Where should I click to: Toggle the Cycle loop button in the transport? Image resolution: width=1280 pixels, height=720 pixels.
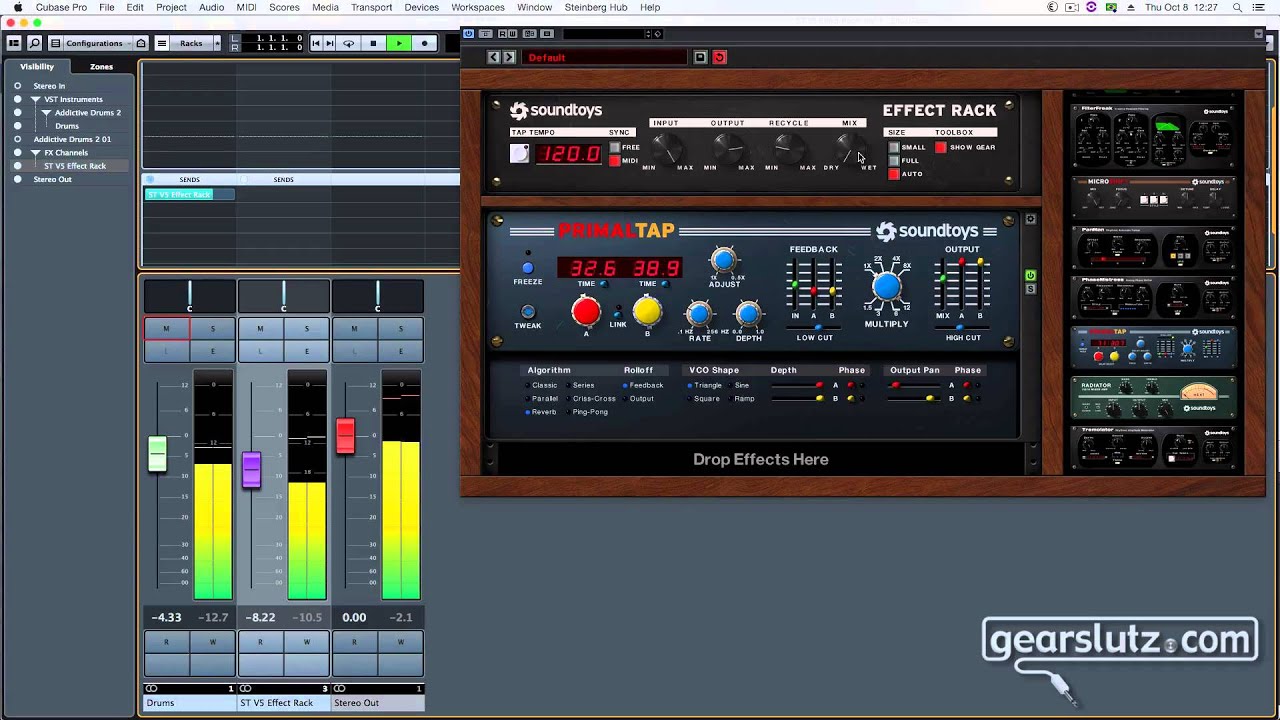349,43
